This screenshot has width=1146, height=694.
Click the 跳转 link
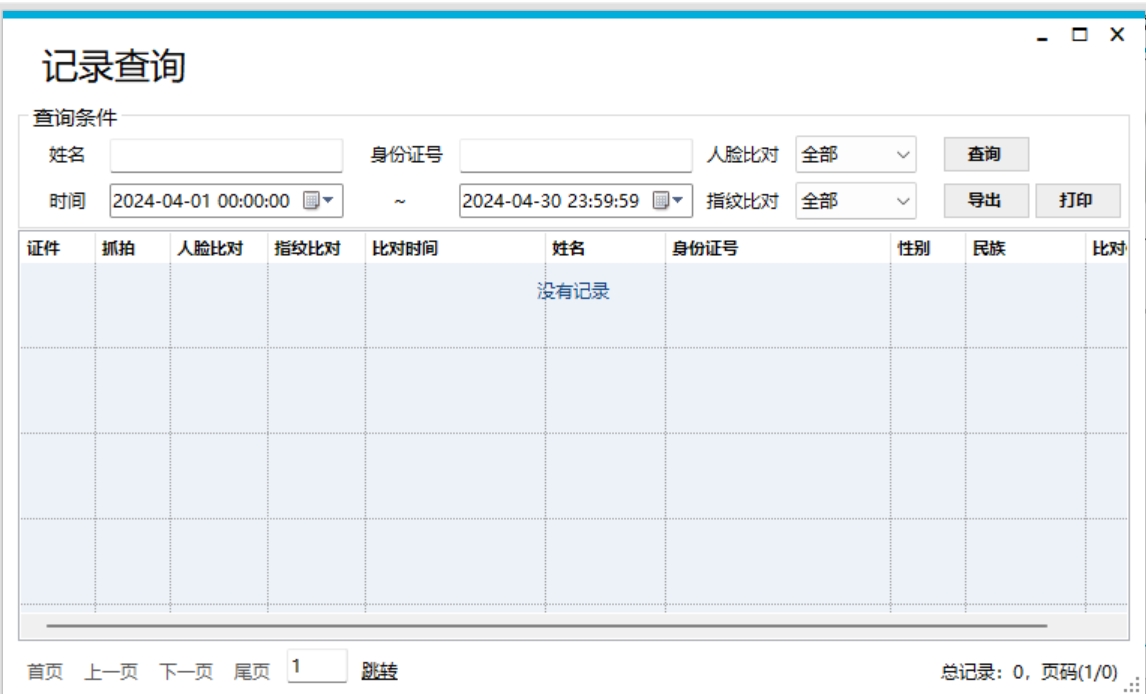point(379,672)
